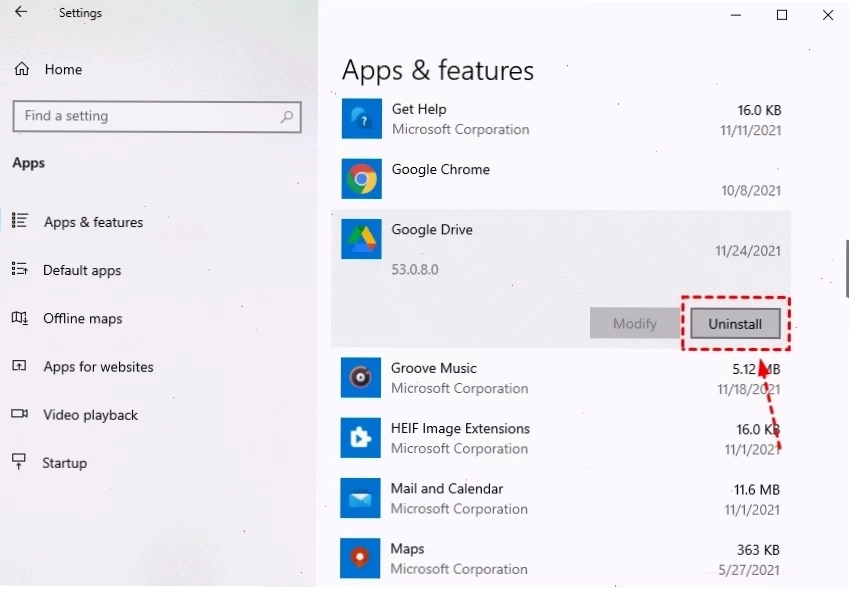849x589 pixels.
Task: Click the HEIF Image Extensions app icon
Action: 361,437
